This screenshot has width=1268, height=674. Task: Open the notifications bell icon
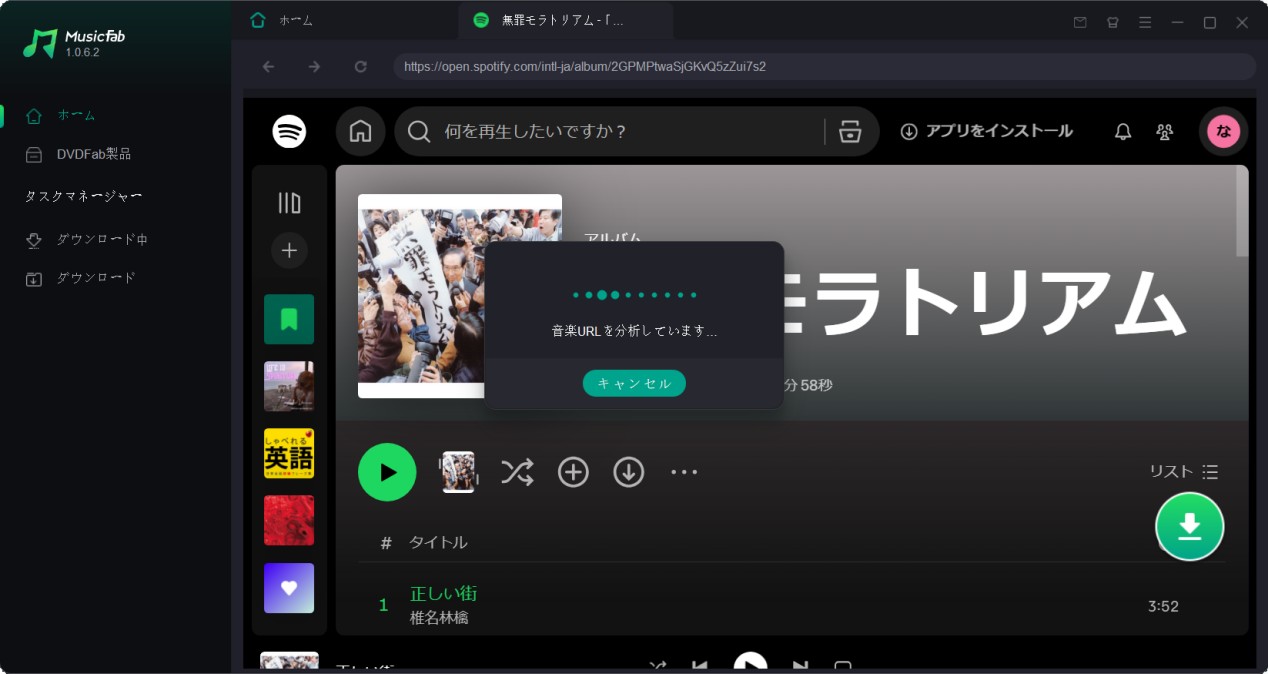(x=1122, y=131)
